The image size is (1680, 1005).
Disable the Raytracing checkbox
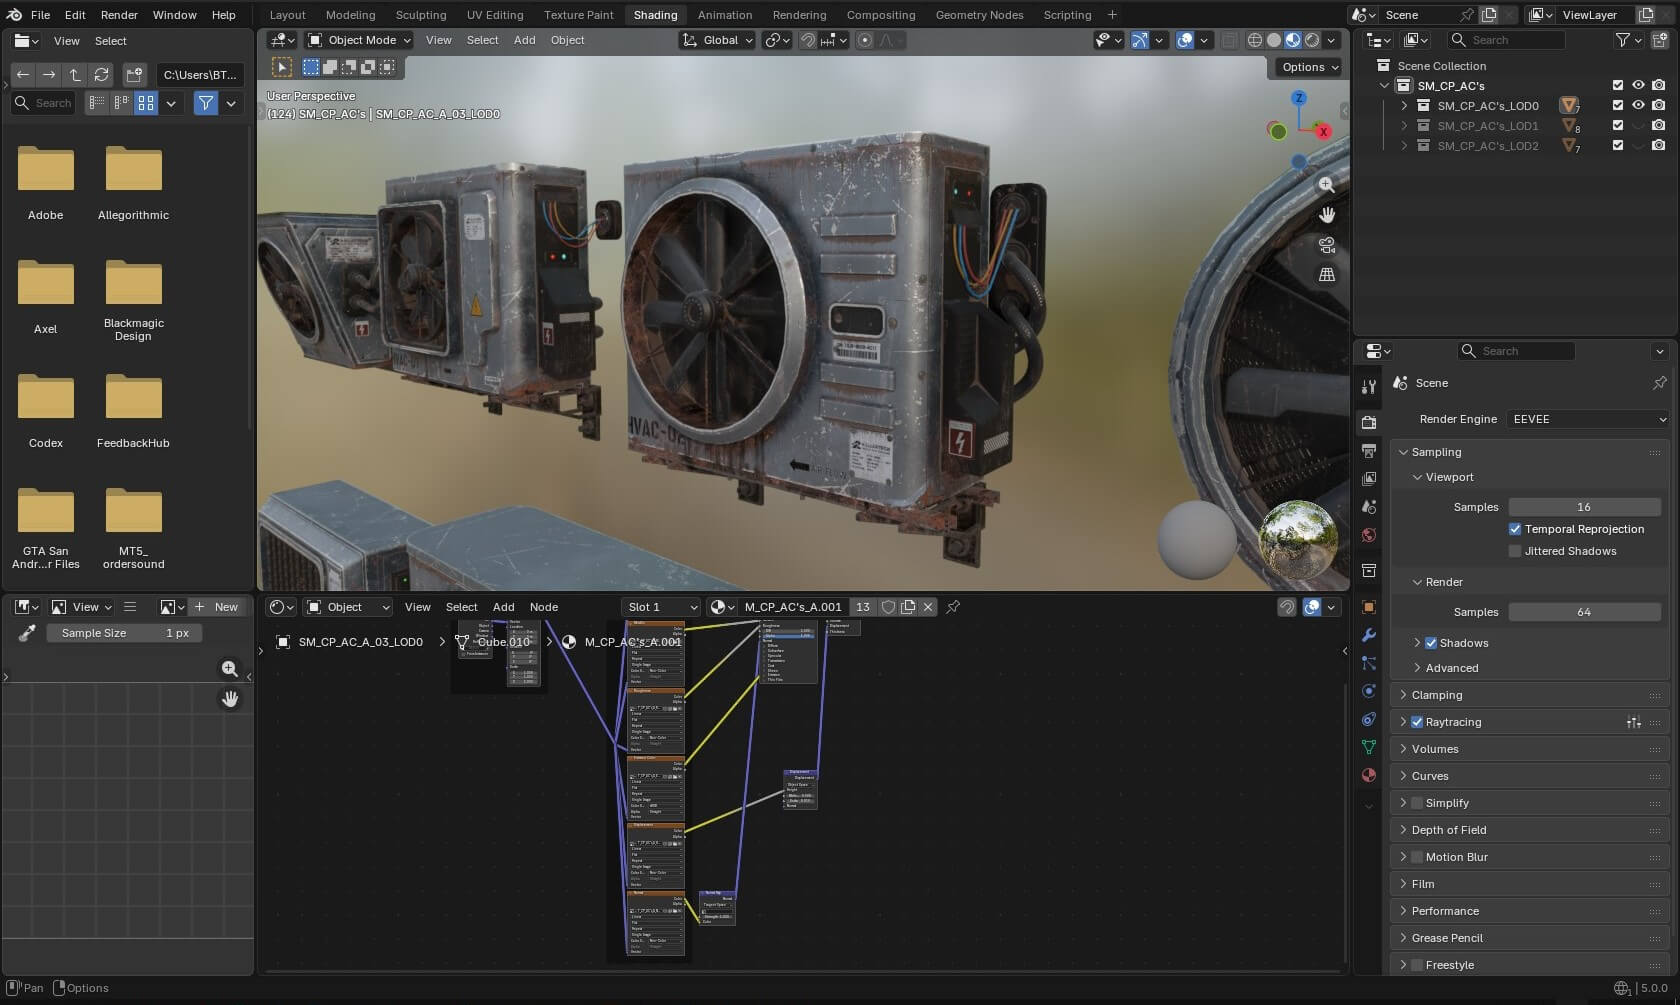click(x=1417, y=722)
